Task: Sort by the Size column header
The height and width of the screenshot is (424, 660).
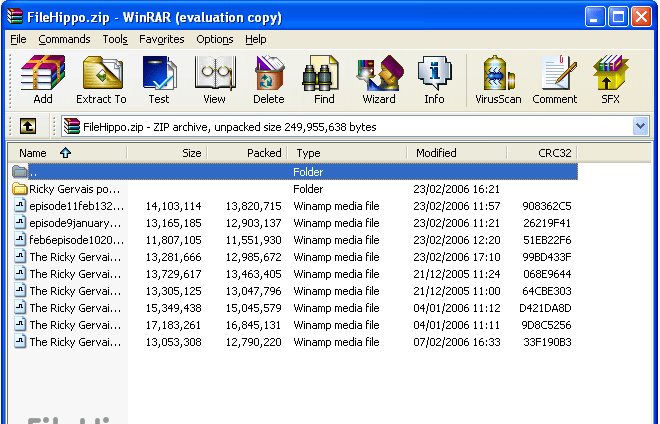Action: (x=167, y=153)
